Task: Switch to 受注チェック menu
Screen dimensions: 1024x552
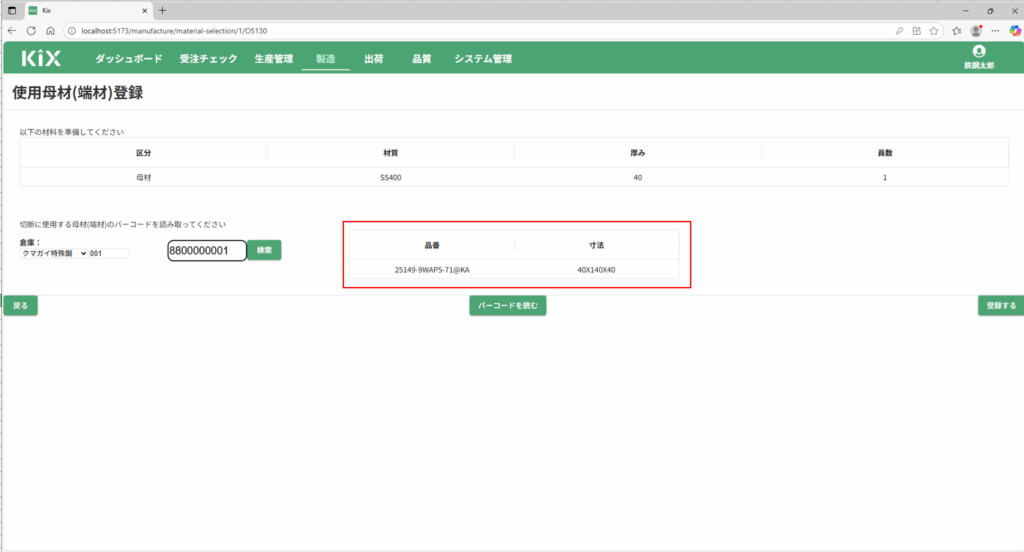Action: click(208, 59)
